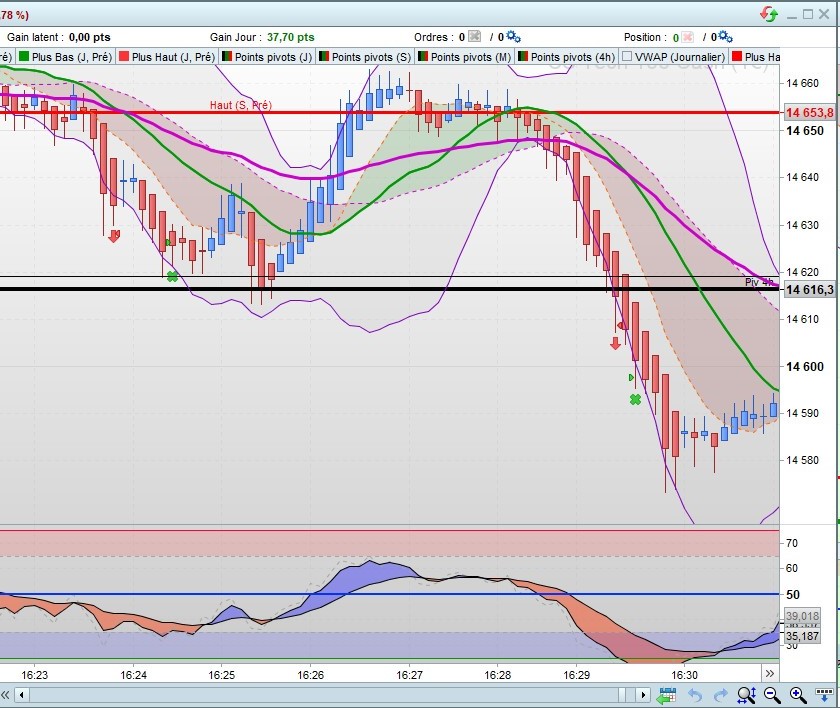Click the undo arrow icon

[695, 695]
